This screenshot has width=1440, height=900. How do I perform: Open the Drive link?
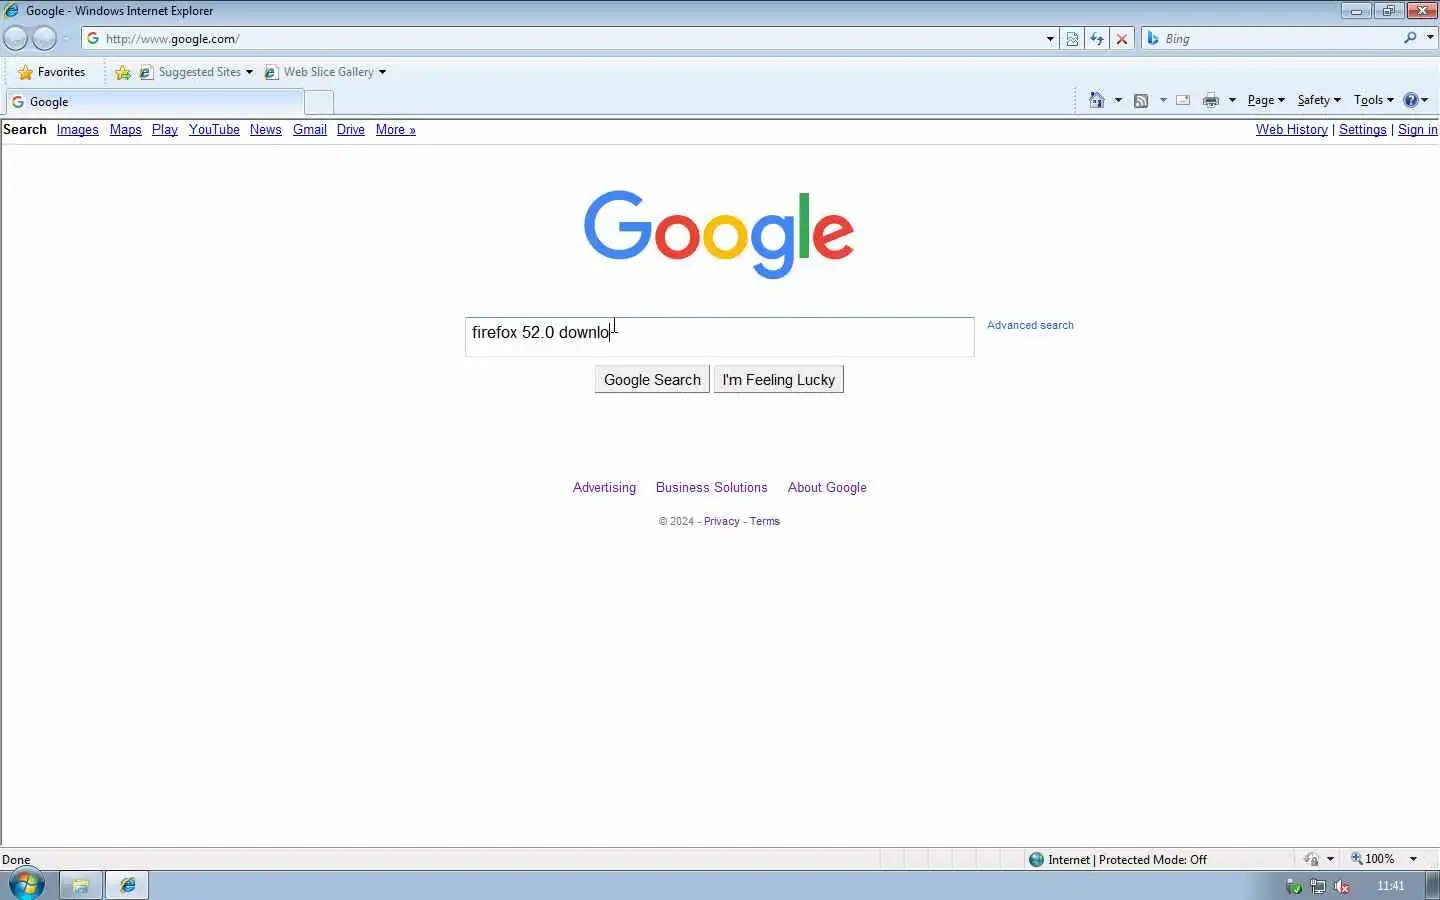350,130
